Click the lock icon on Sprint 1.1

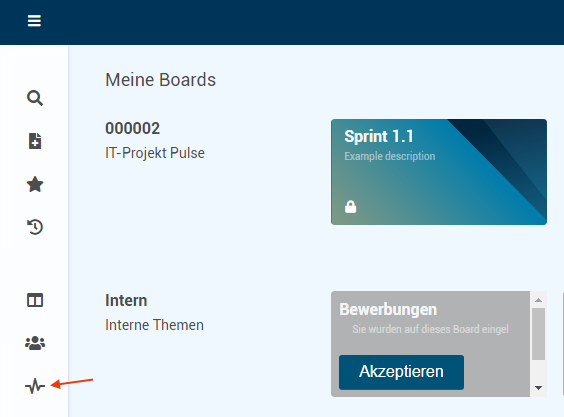click(x=351, y=207)
